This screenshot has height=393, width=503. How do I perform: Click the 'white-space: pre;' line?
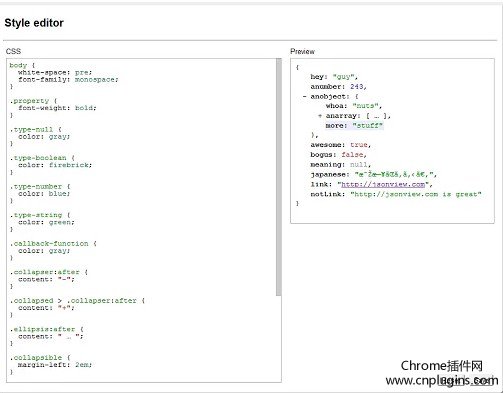click(55, 72)
